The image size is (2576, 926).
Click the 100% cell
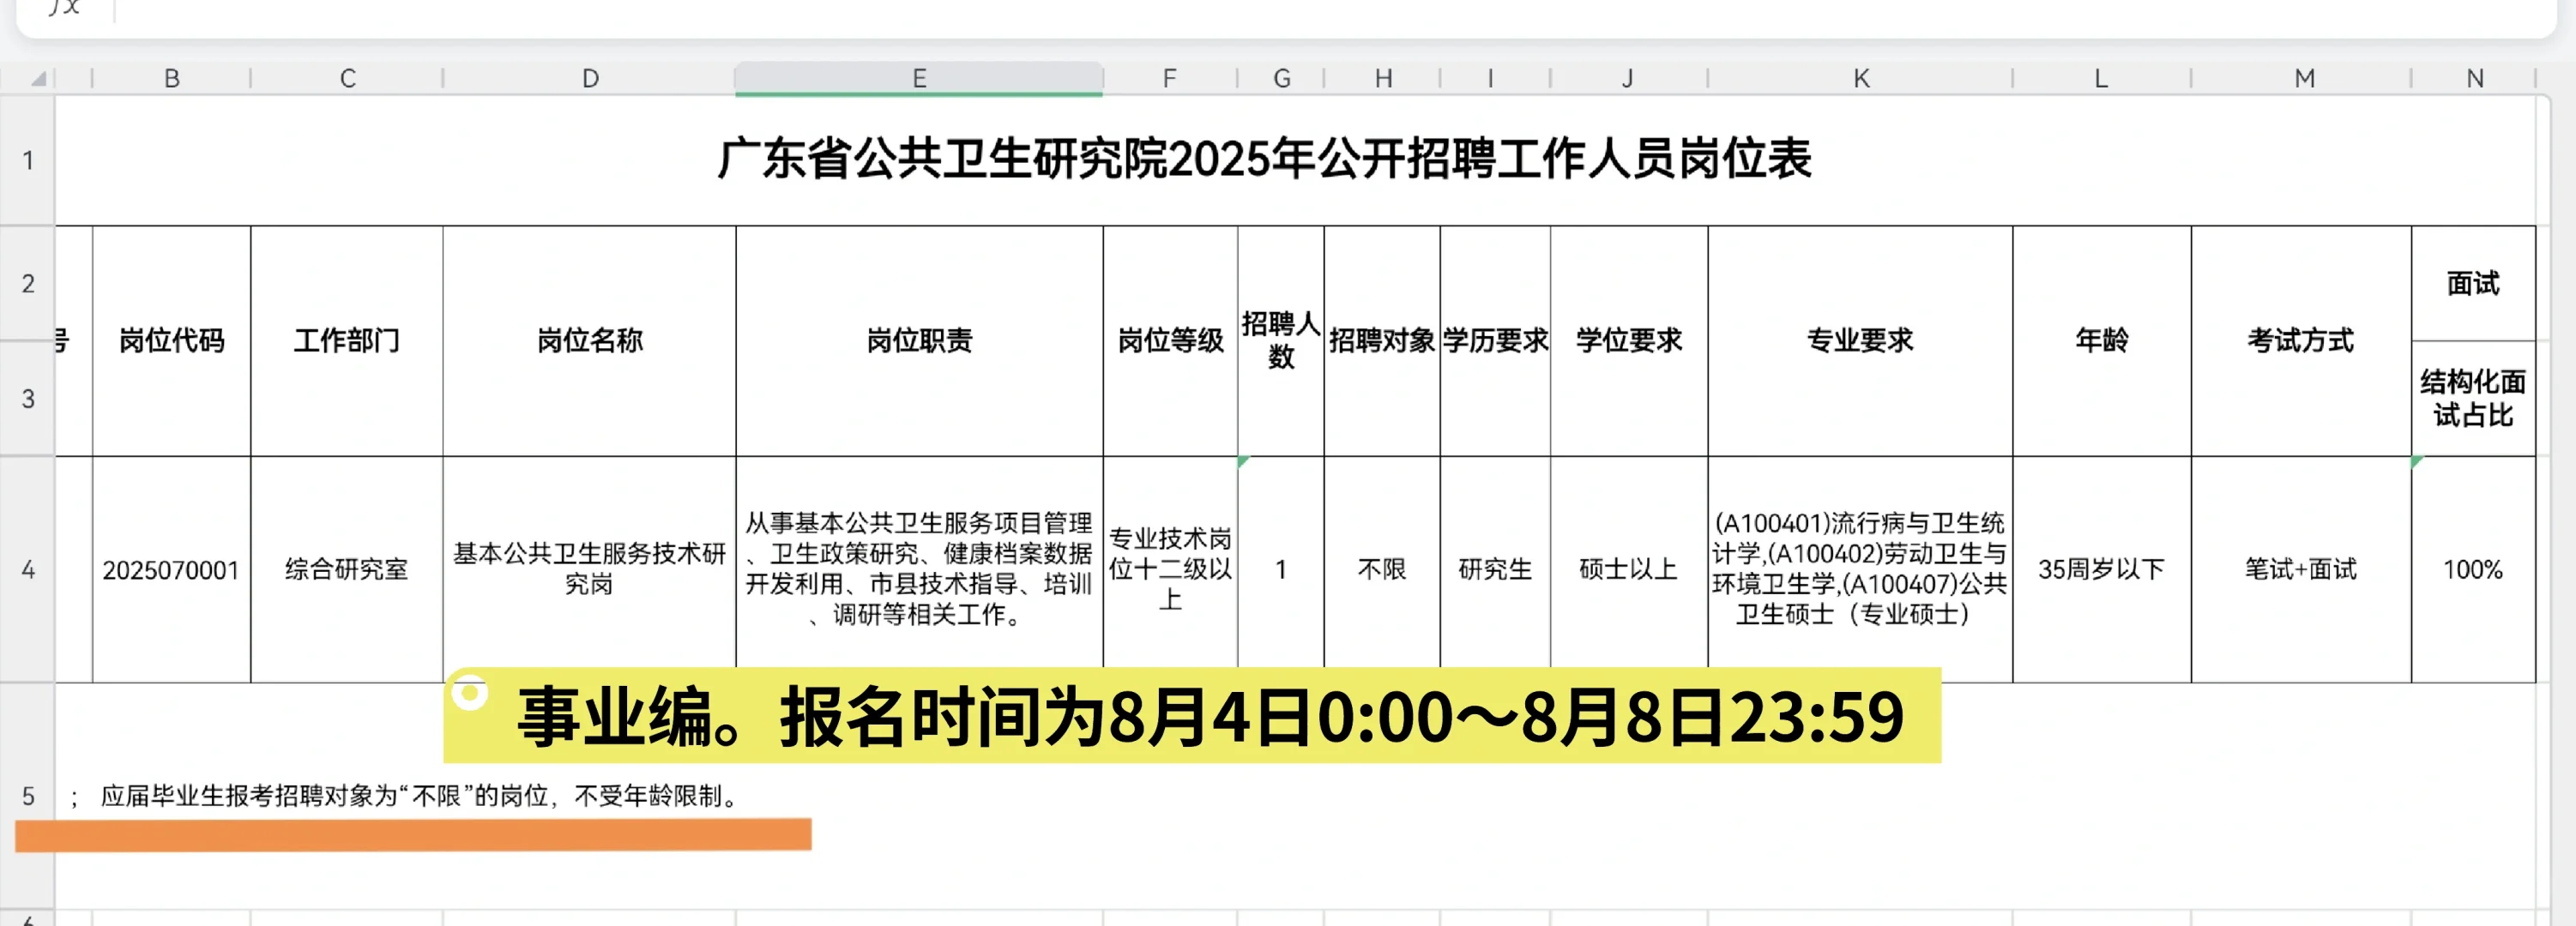point(2474,569)
